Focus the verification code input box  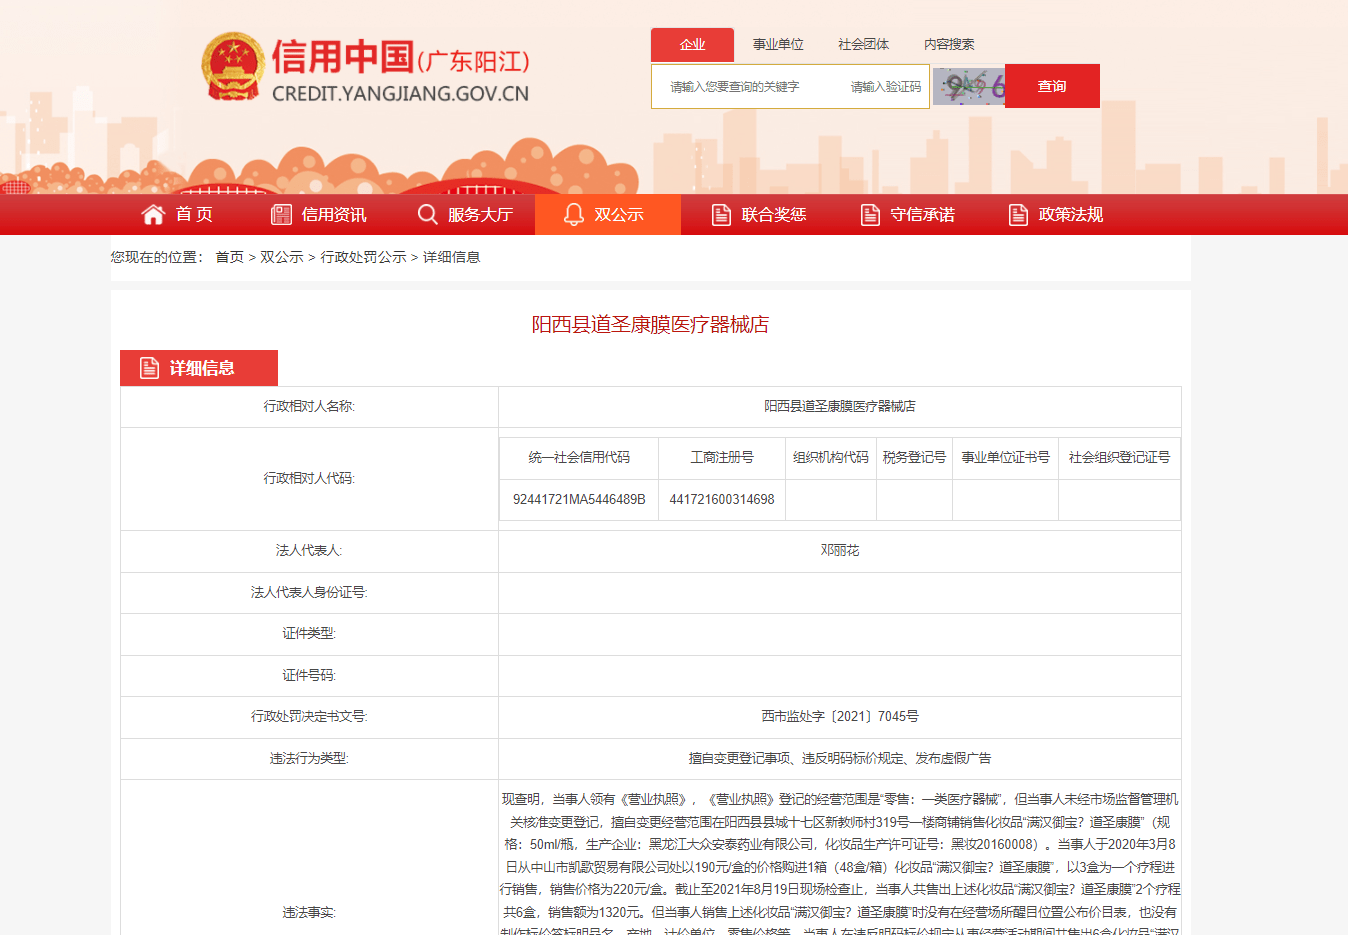886,87
